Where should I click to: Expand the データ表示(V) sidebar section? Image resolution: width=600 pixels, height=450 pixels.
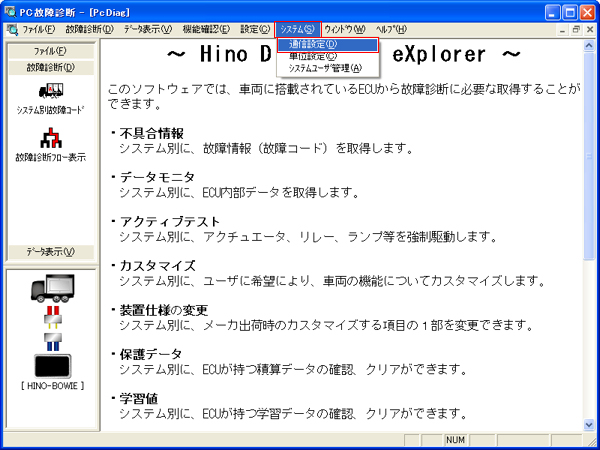[50, 251]
